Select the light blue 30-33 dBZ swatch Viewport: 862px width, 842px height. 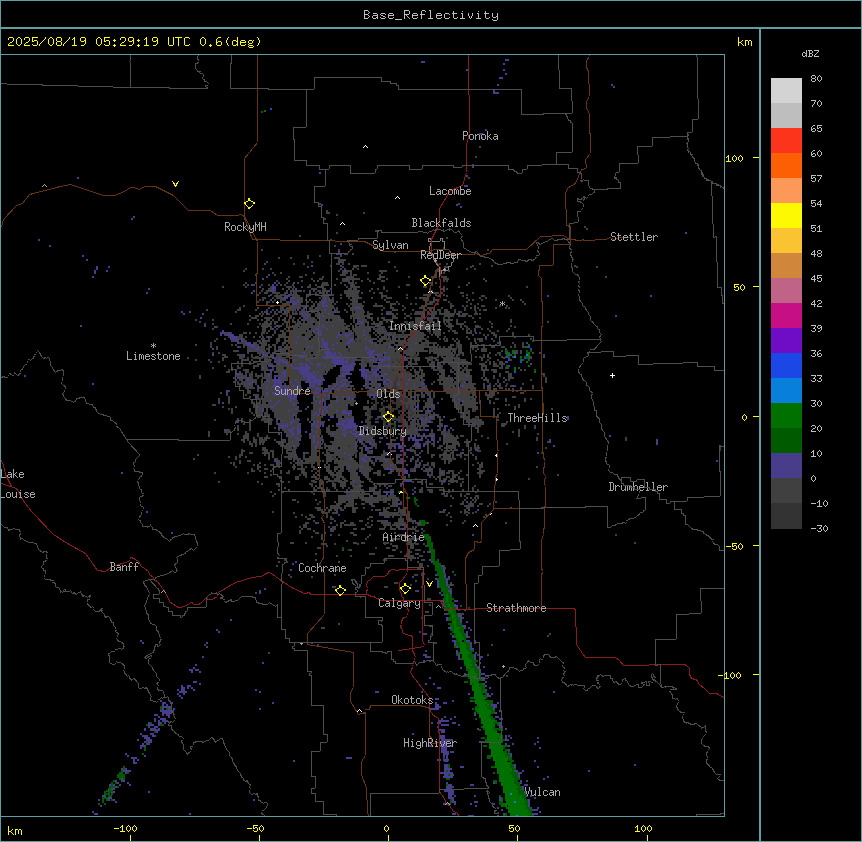(x=786, y=391)
